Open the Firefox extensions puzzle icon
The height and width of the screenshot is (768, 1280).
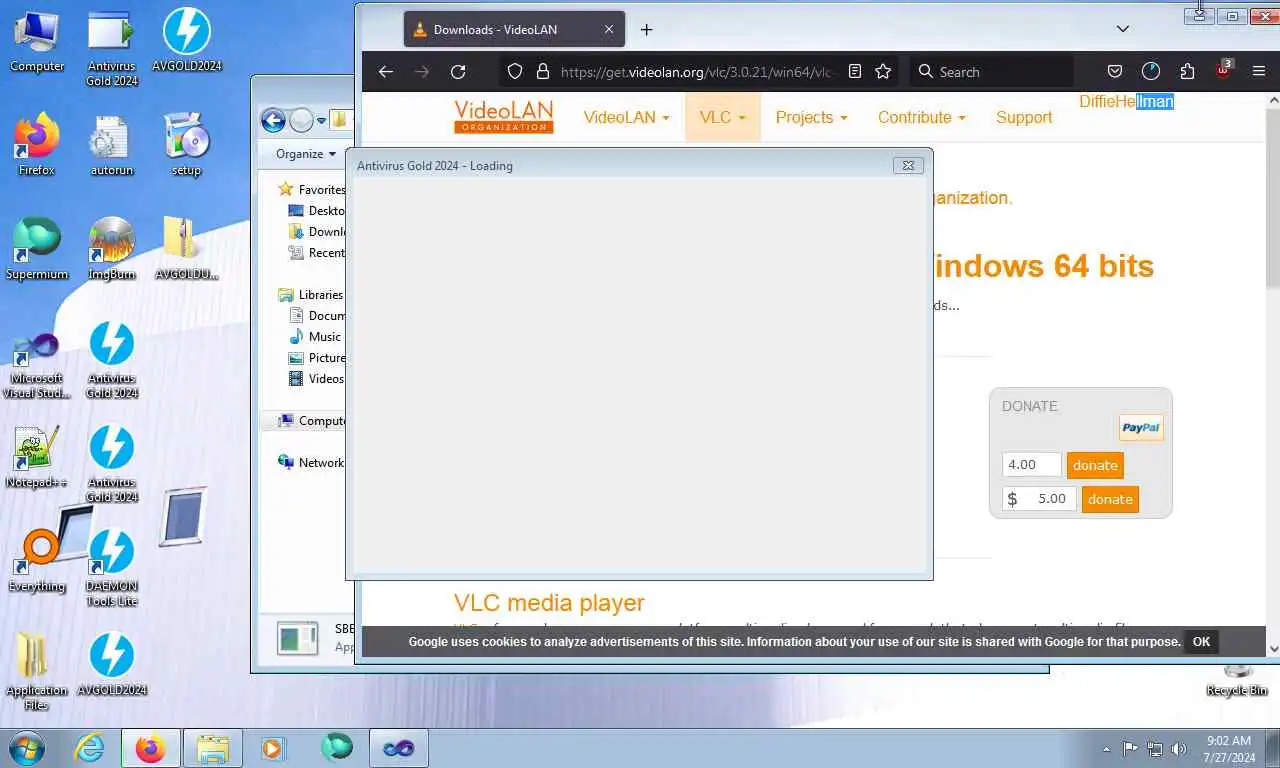click(1187, 72)
